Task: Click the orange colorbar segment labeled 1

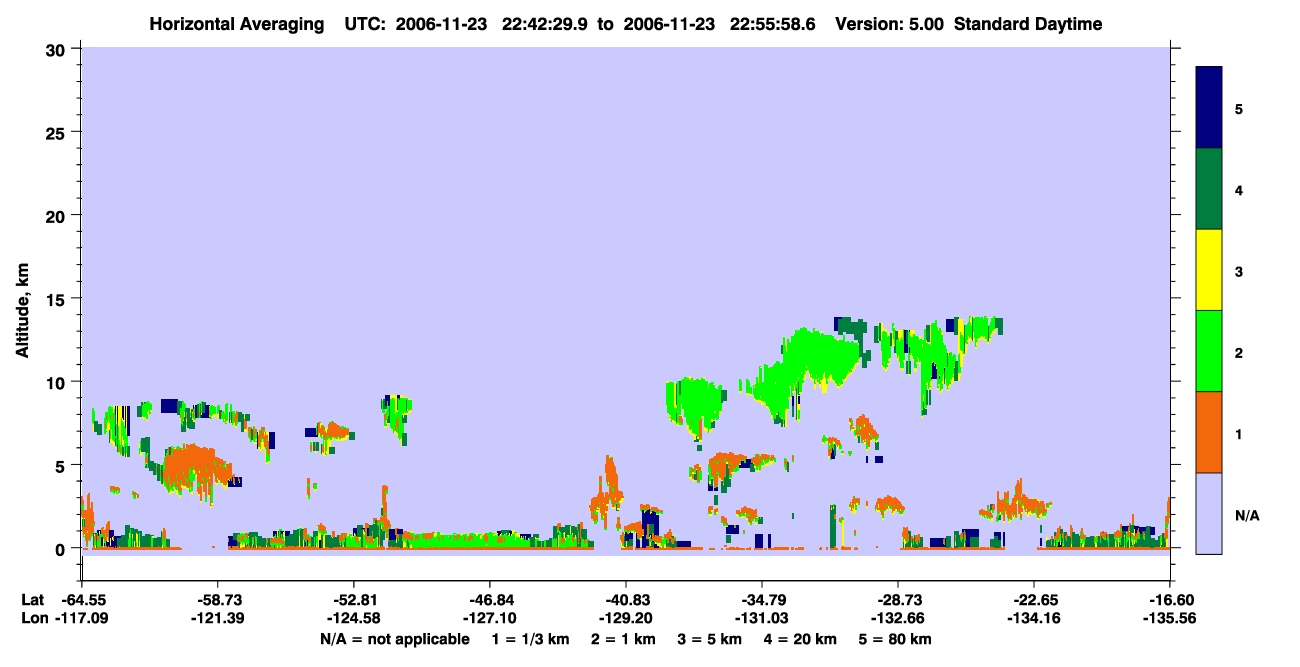Action: point(1209,432)
